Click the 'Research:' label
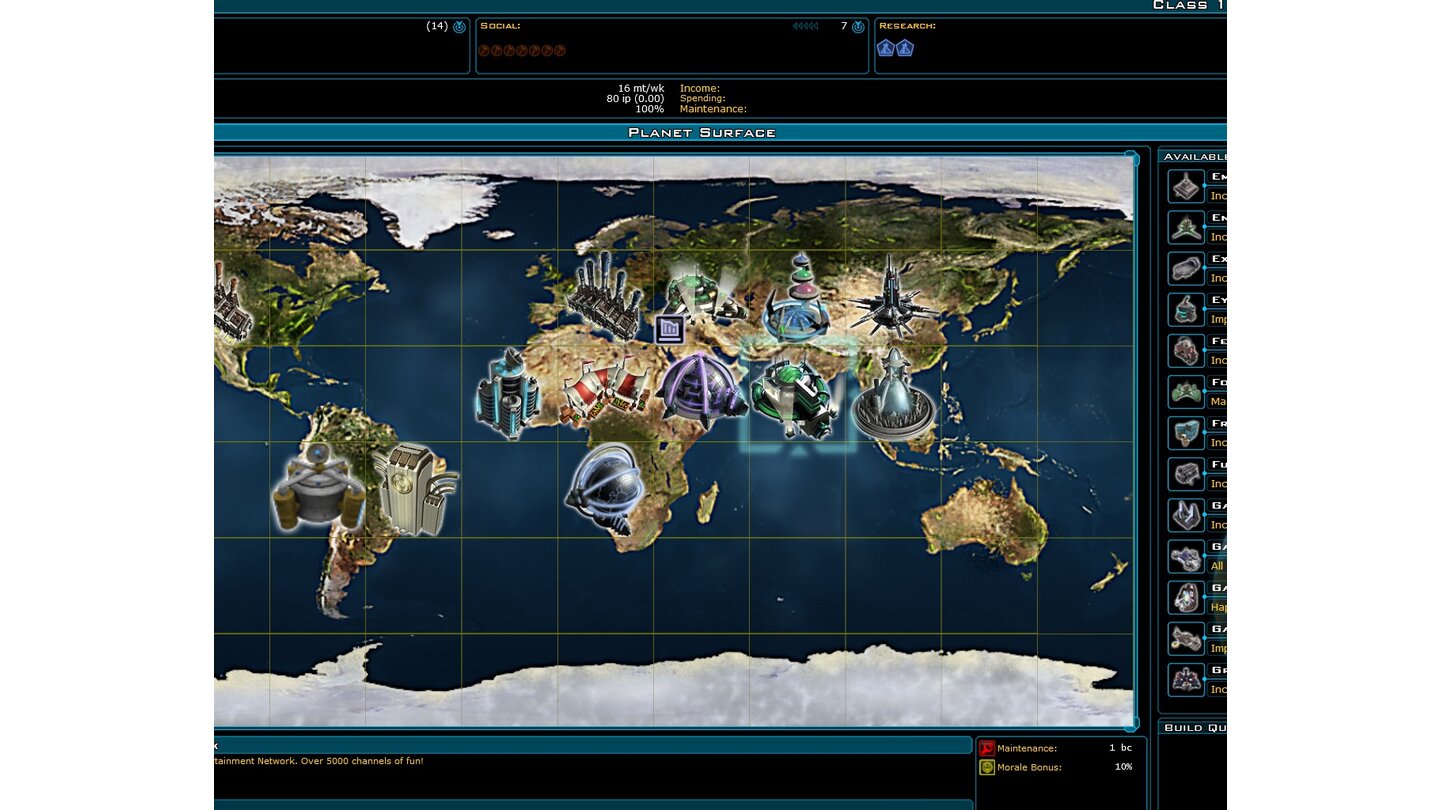The width and height of the screenshot is (1440, 810). [x=907, y=26]
